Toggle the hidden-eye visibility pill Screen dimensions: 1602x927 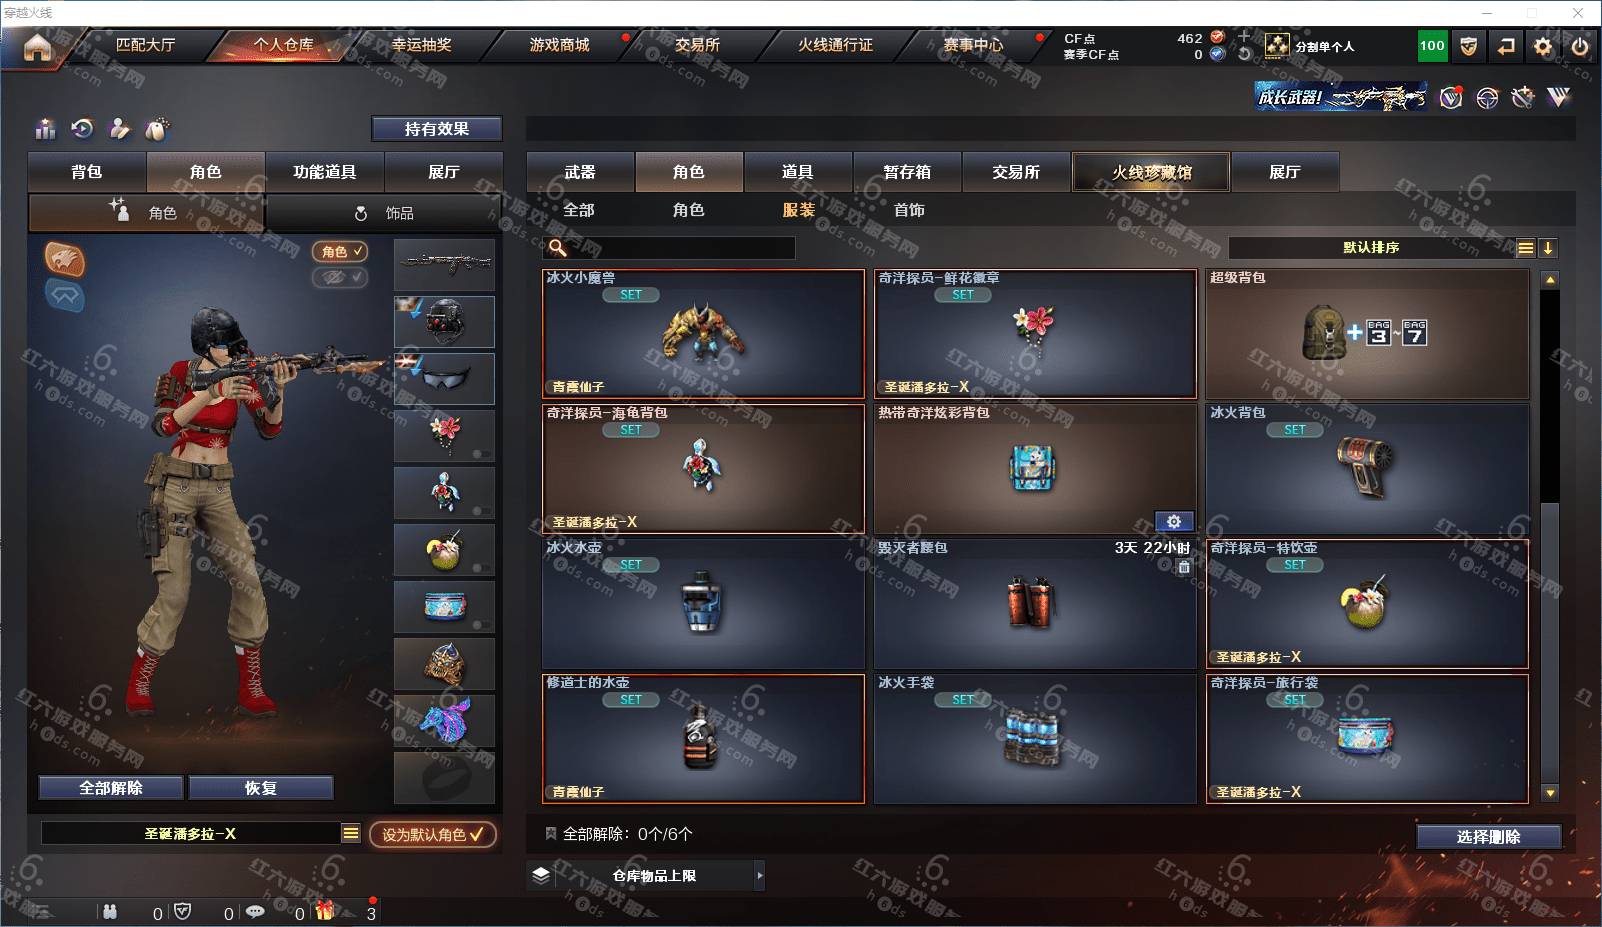coord(340,277)
